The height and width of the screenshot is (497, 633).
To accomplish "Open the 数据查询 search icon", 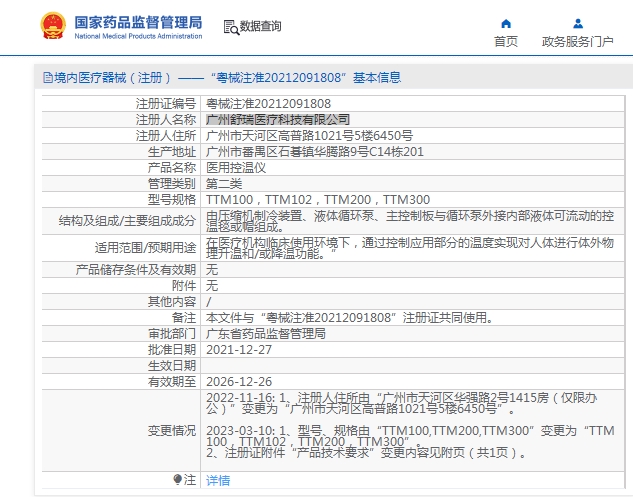I will click(231, 27).
